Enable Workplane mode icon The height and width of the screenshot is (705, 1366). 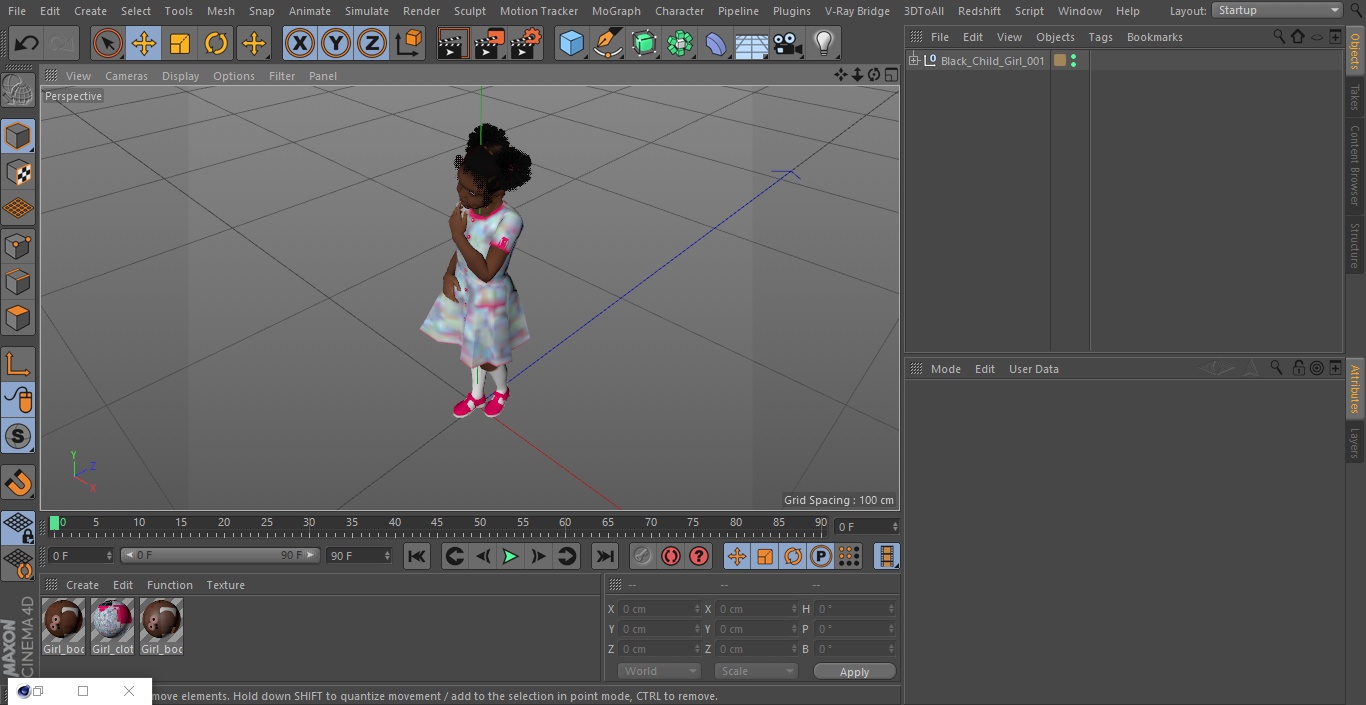[x=18, y=209]
